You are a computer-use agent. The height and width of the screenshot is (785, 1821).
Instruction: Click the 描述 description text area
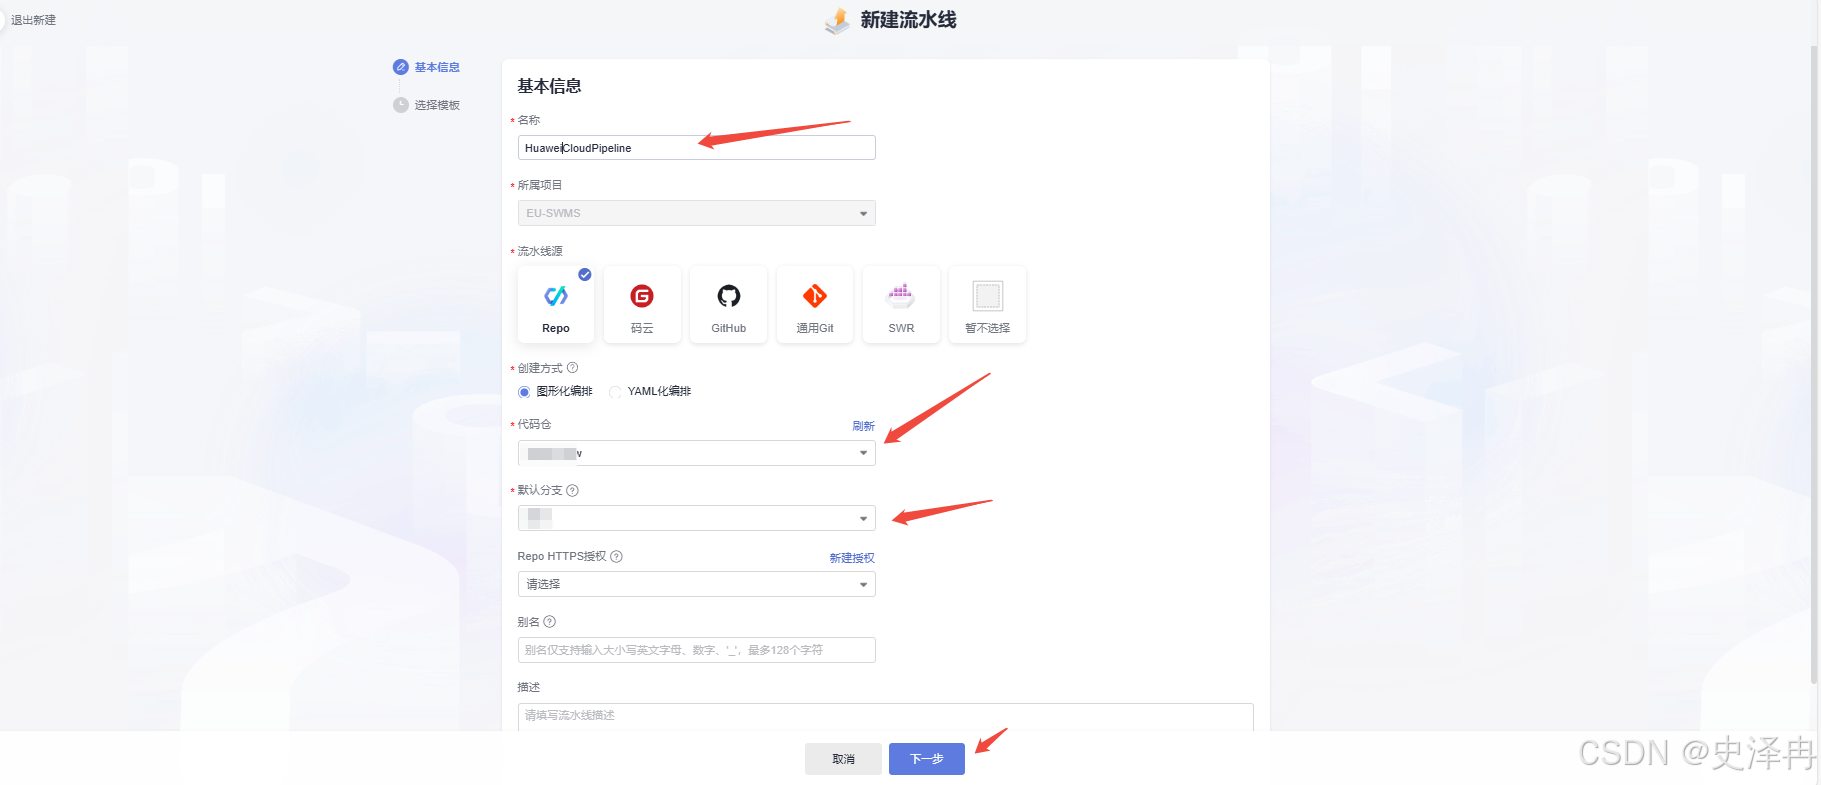[885, 716]
